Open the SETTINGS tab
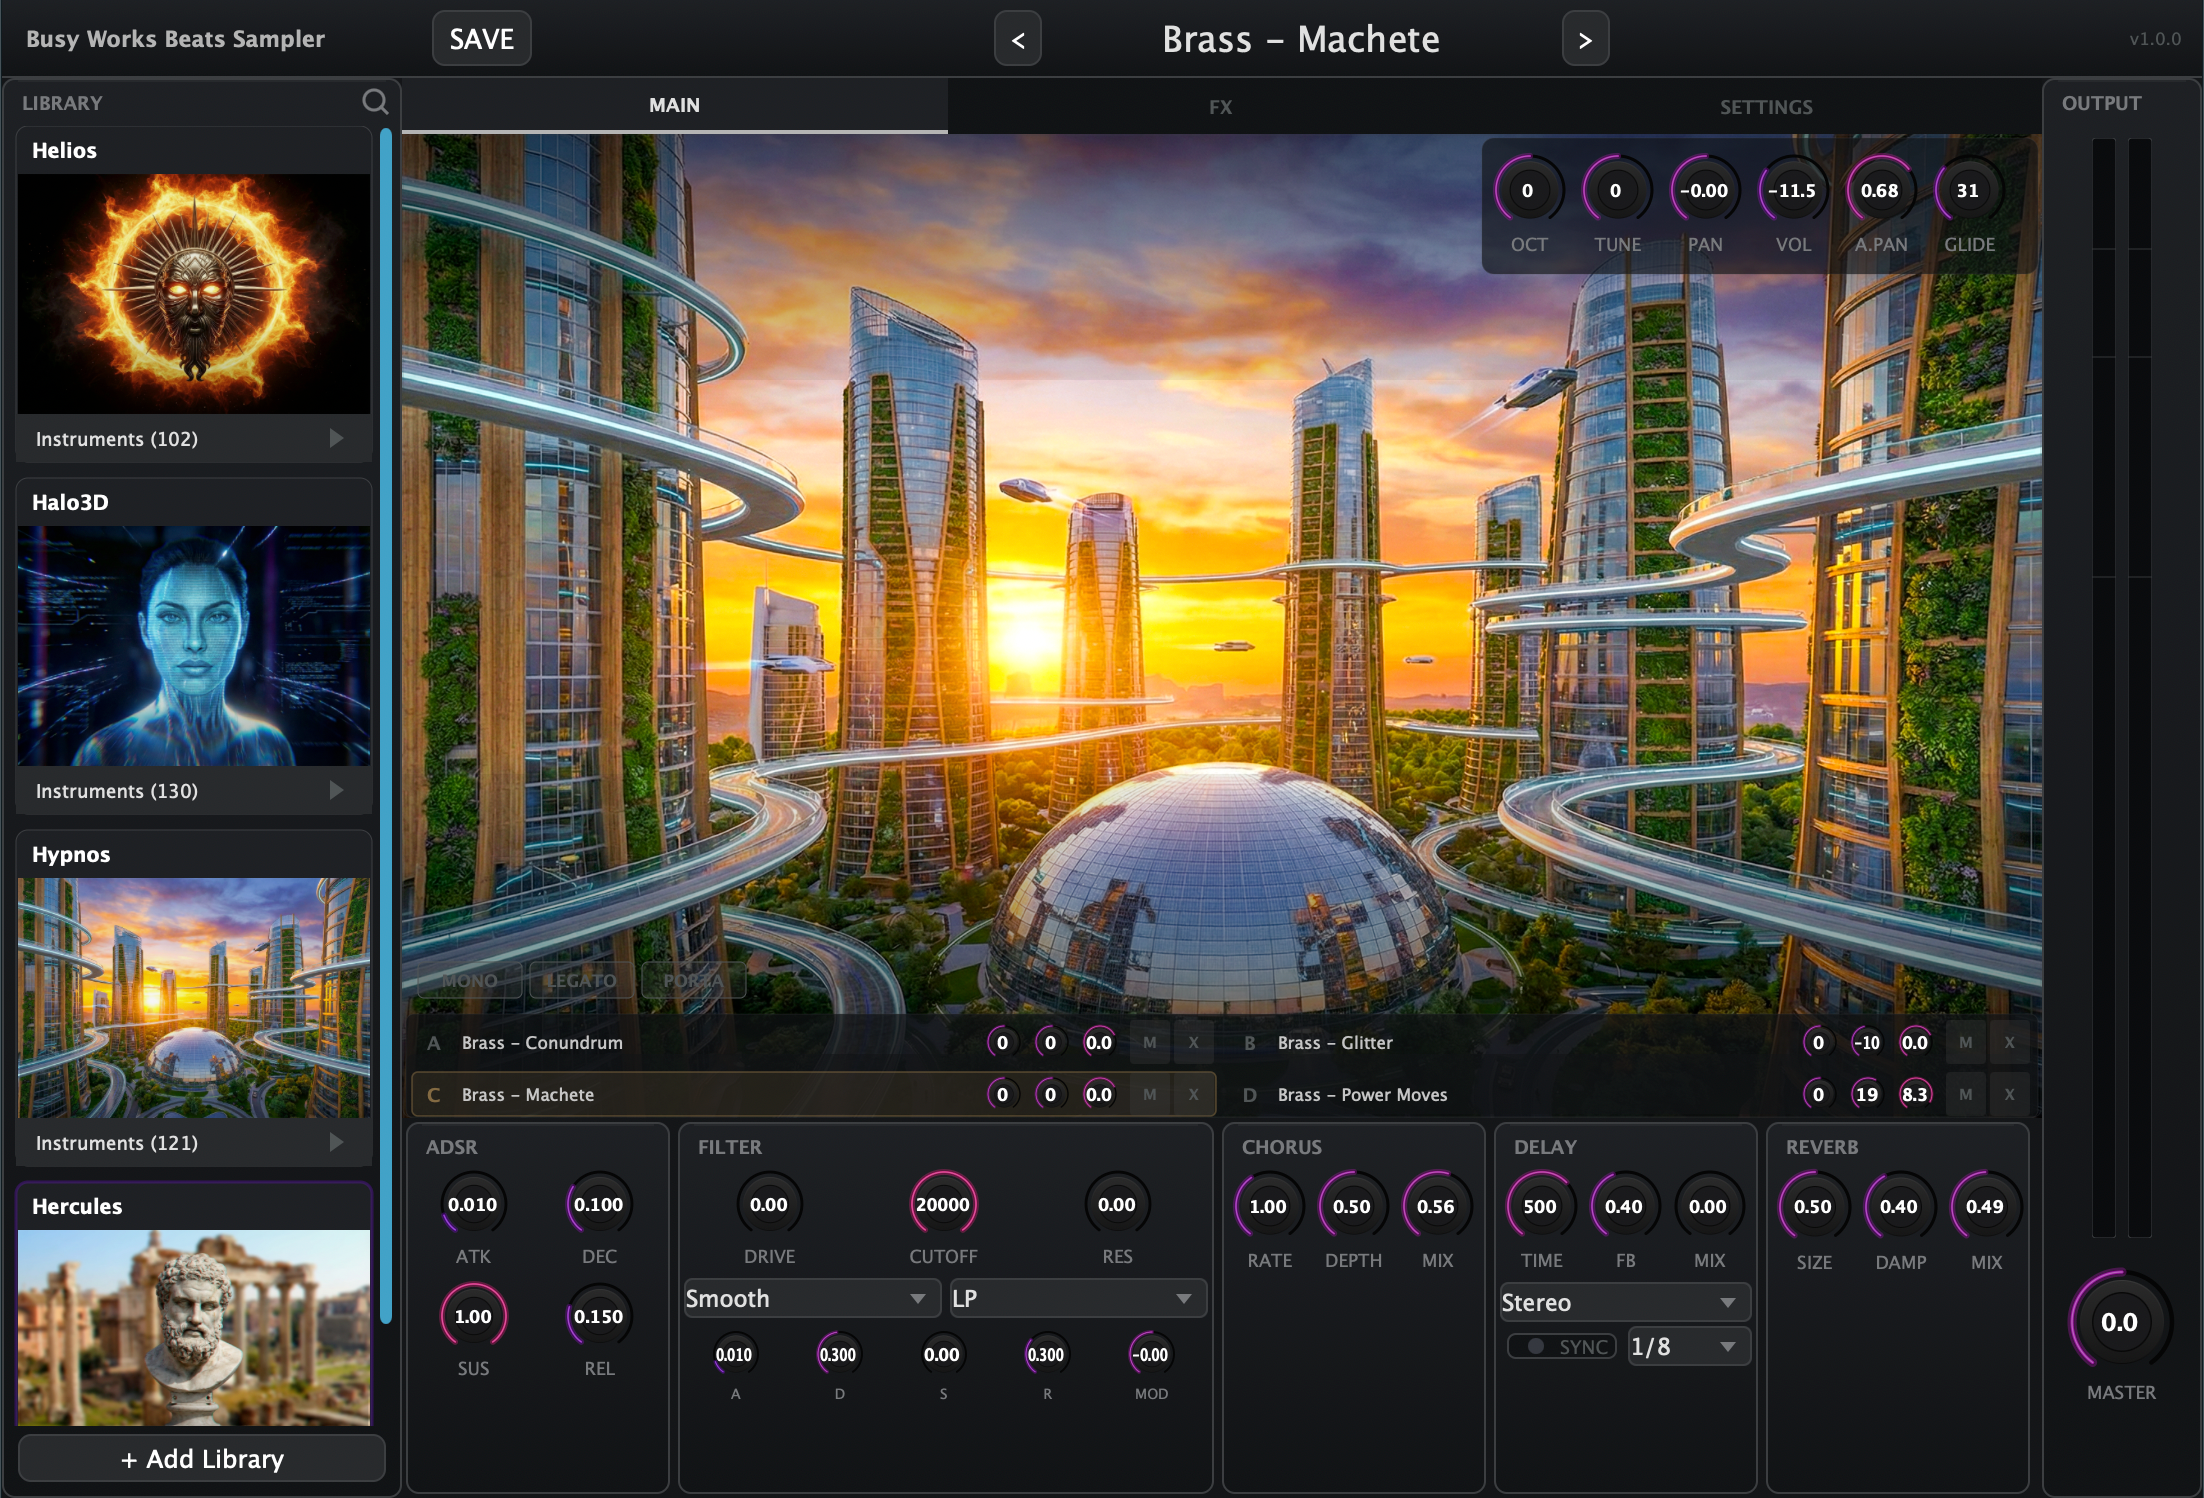 (x=1765, y=106)
